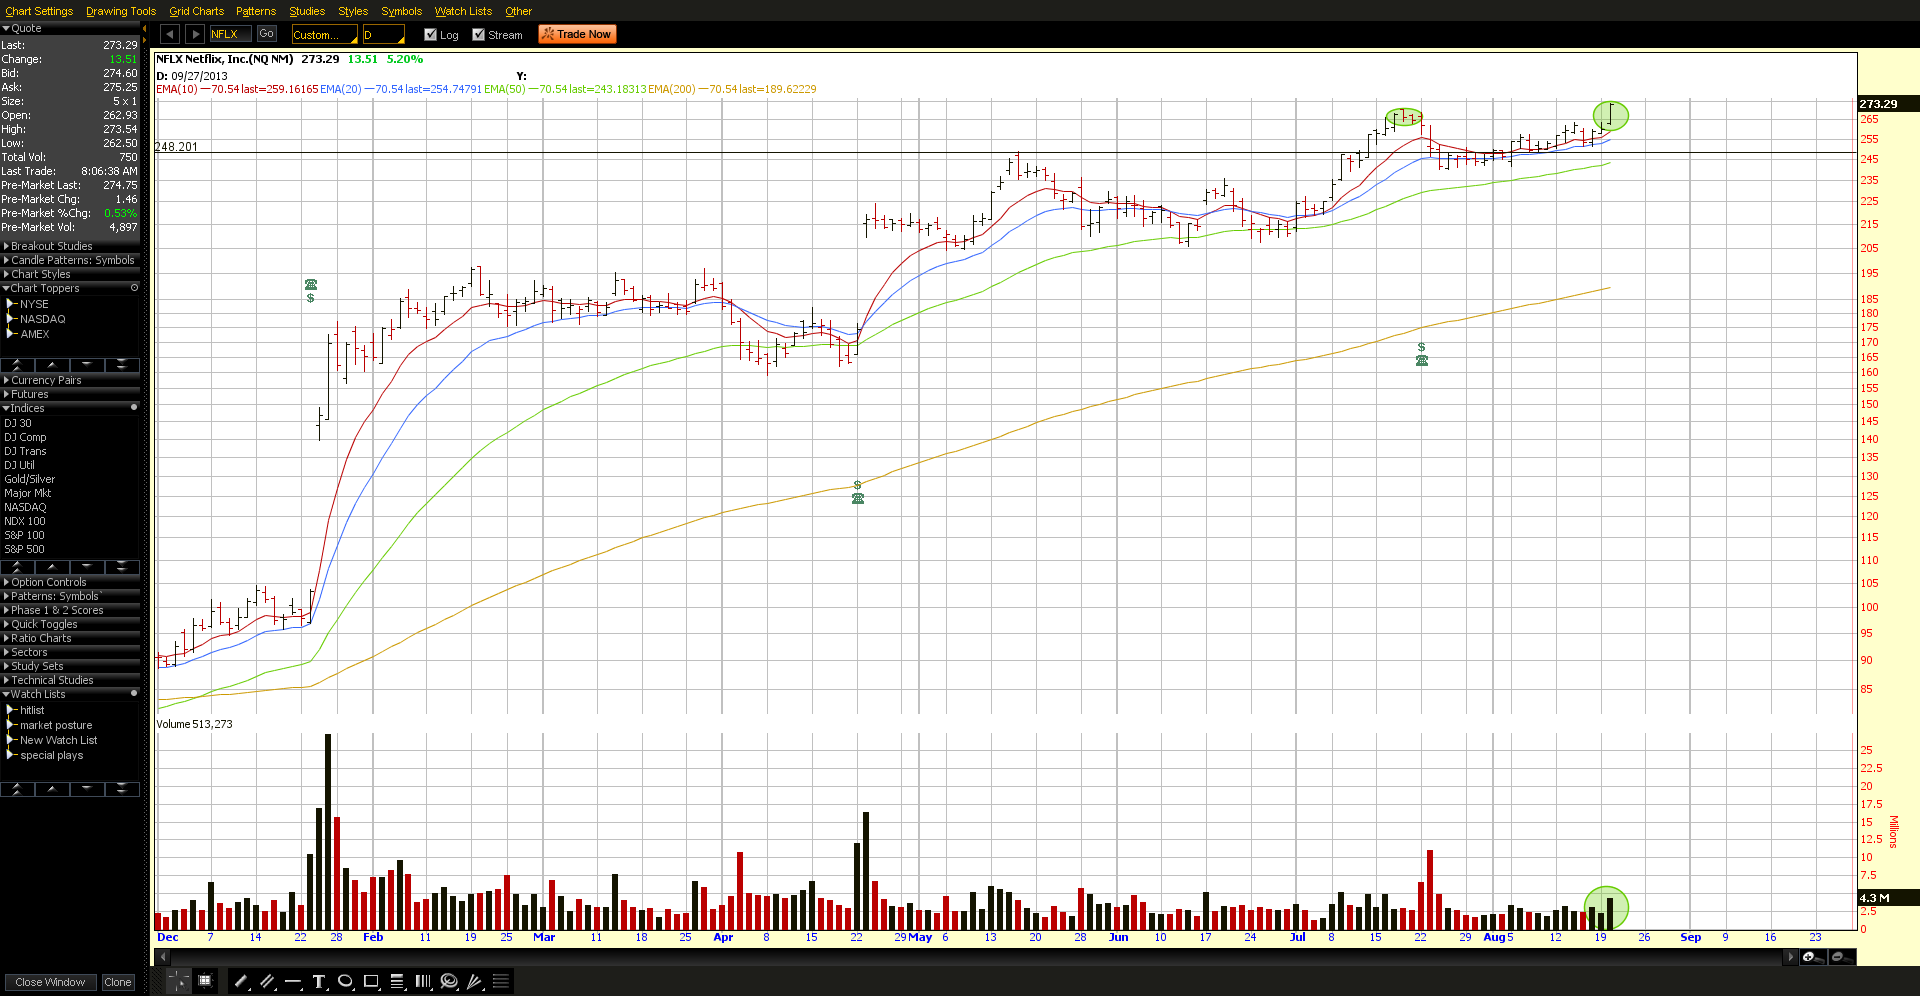Click the single scroll-down arrow under Chart Toppers
The height and width of the screenshot is (996, 1920).
click(87, 365)
